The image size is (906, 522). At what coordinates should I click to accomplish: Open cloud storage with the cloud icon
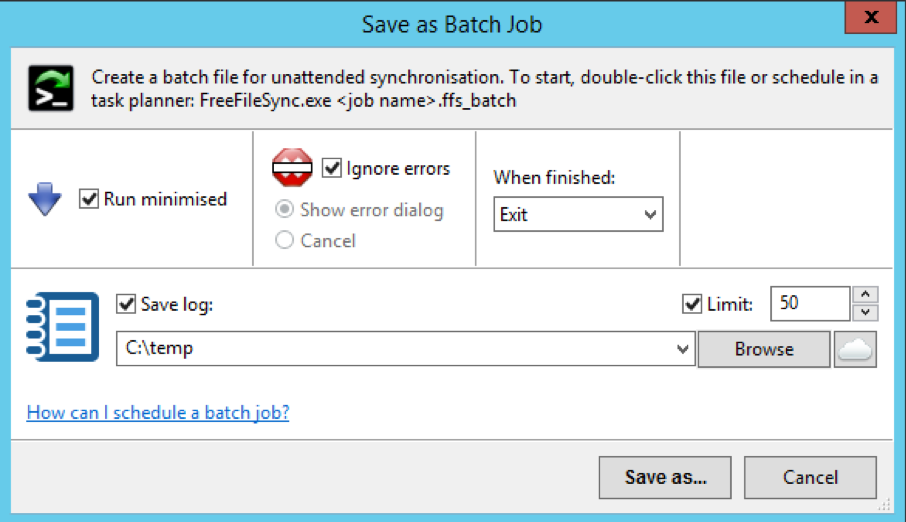point(855,349)
